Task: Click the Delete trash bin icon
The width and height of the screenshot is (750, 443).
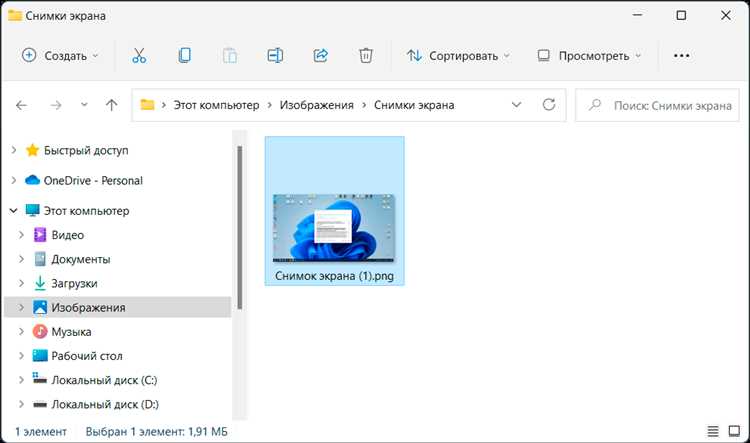Action: 366,55
